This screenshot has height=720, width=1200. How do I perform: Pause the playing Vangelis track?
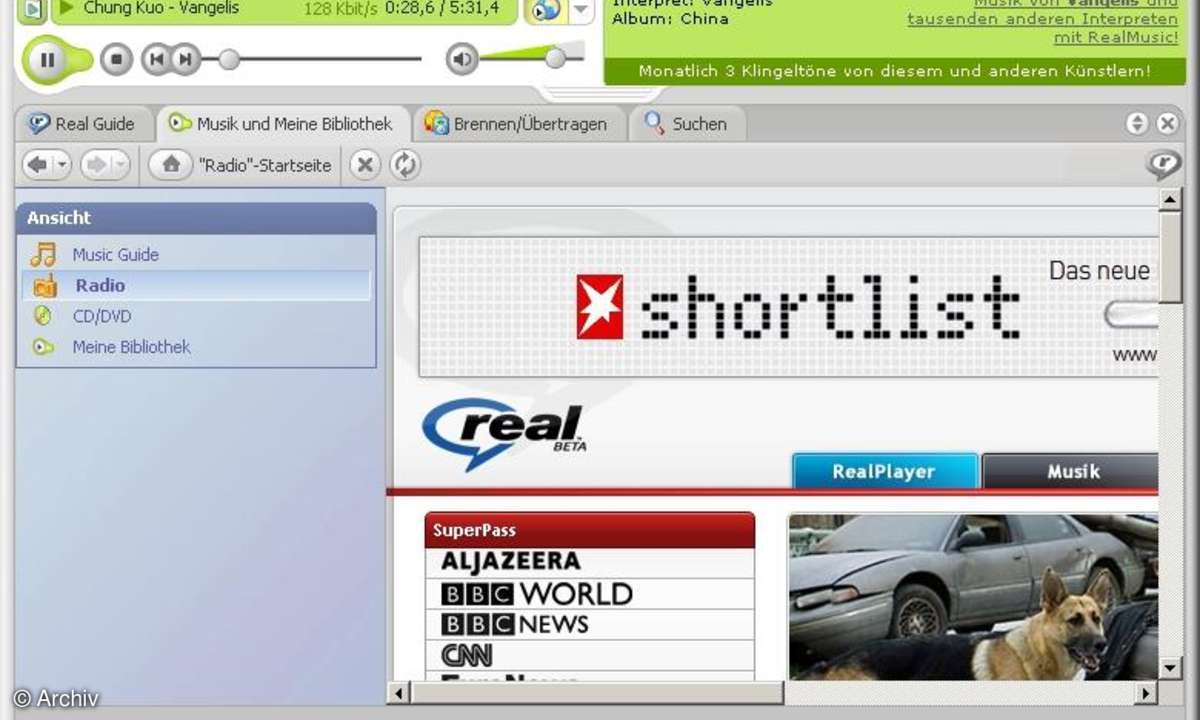pos(47,59)
